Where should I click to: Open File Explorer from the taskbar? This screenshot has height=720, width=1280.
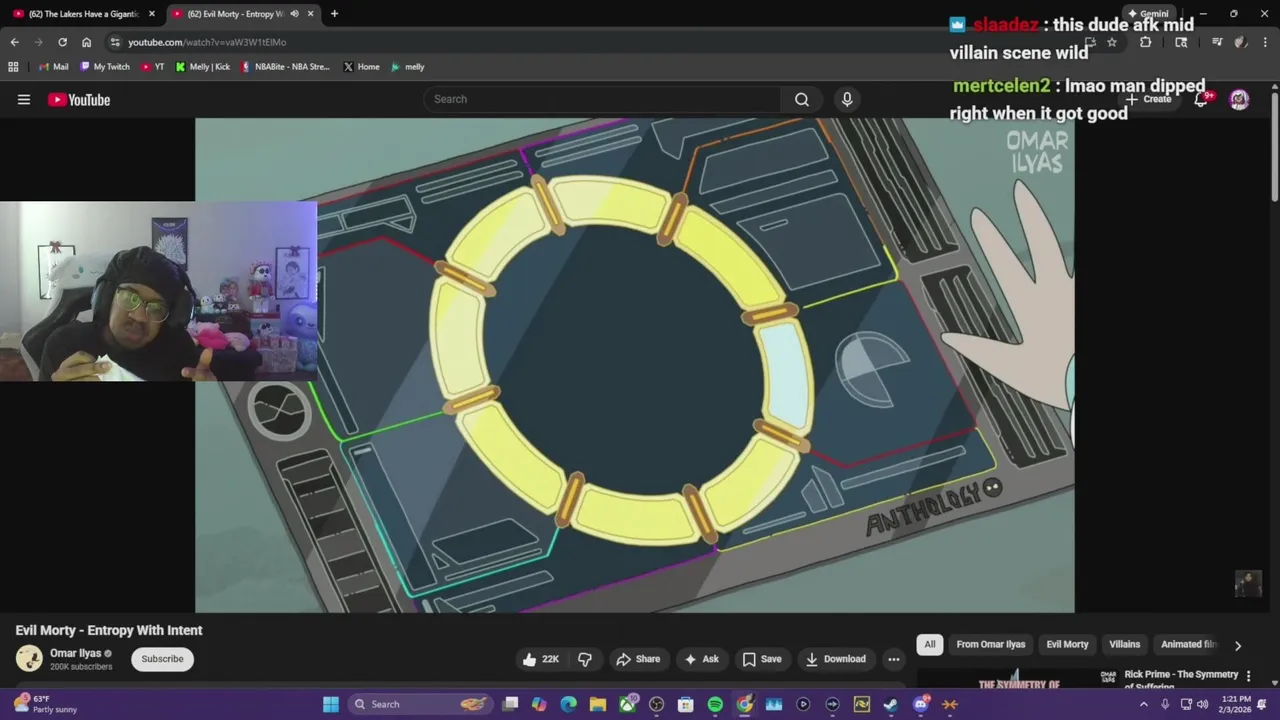598,704
